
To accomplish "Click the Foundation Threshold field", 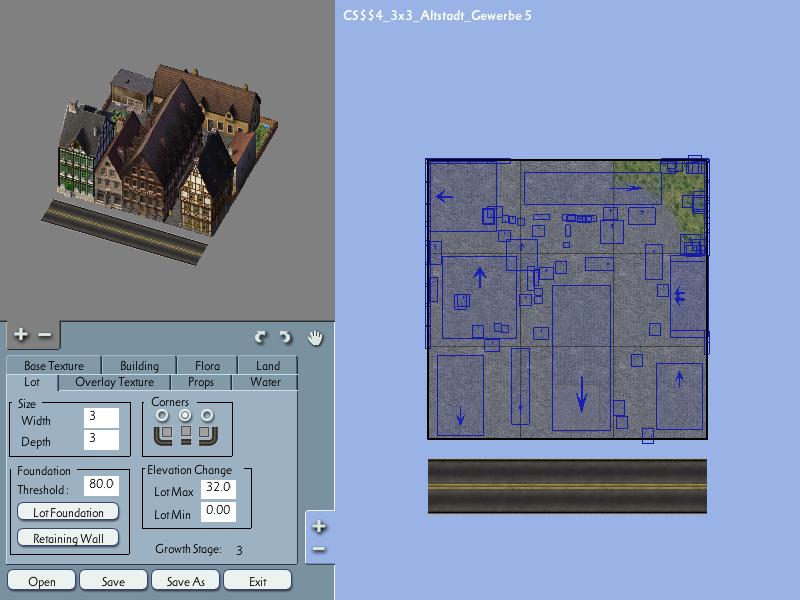I will [101, 485].
